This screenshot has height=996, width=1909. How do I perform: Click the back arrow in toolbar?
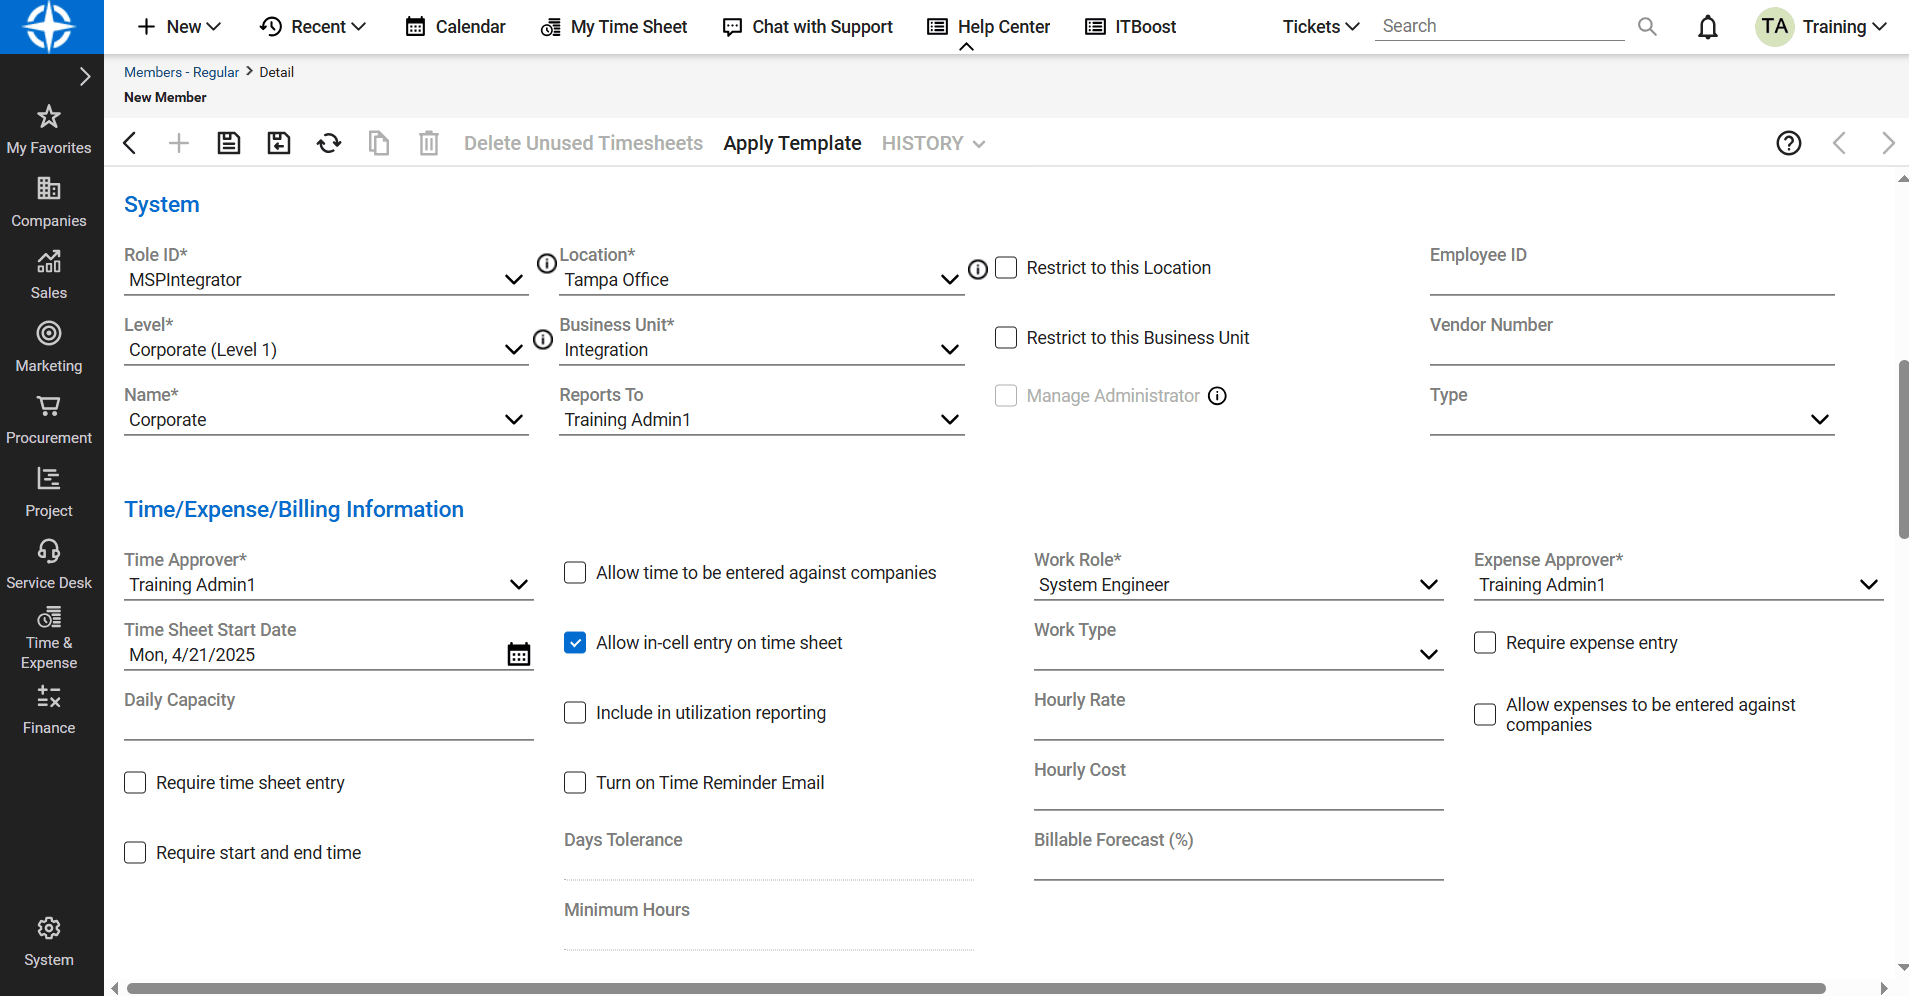(x=130, y=143)
